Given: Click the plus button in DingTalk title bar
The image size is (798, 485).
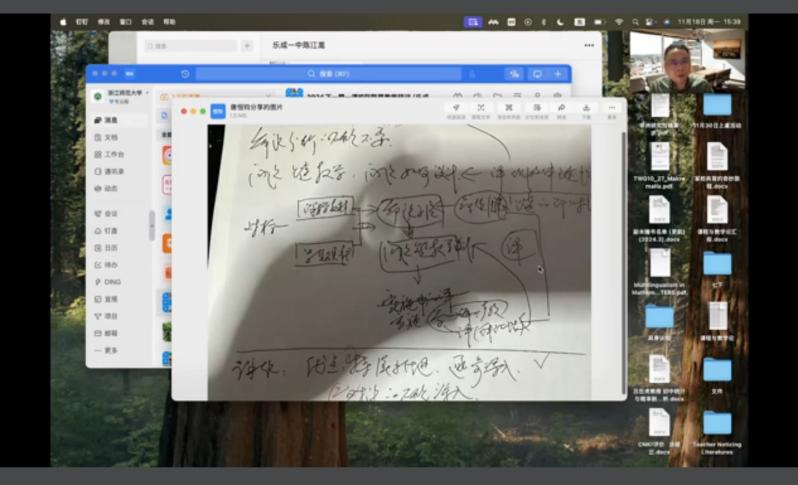Looking at the screenshot, I should point(558,74).
